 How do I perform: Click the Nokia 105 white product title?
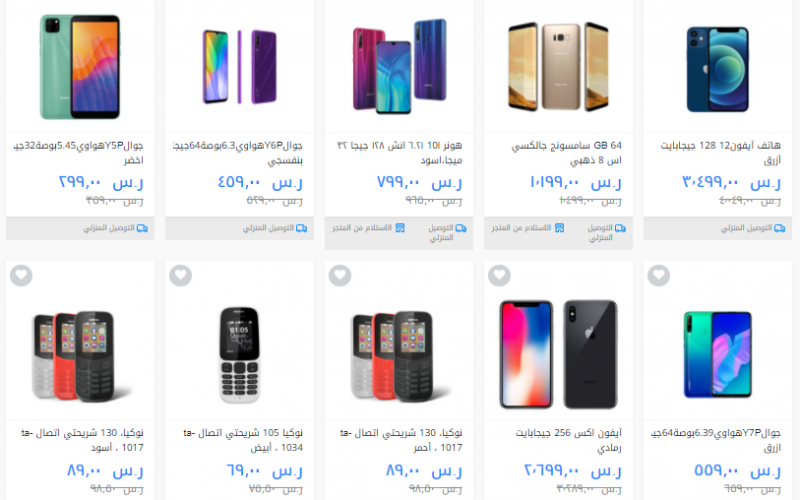tap(243, 440)
